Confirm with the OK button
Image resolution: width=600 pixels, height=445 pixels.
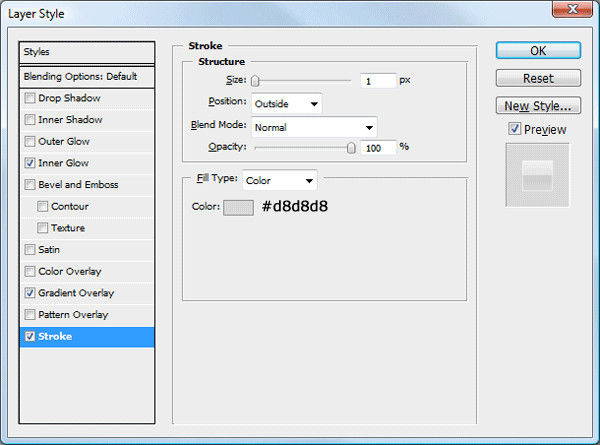pyautogui.click(x=538, y=51)
